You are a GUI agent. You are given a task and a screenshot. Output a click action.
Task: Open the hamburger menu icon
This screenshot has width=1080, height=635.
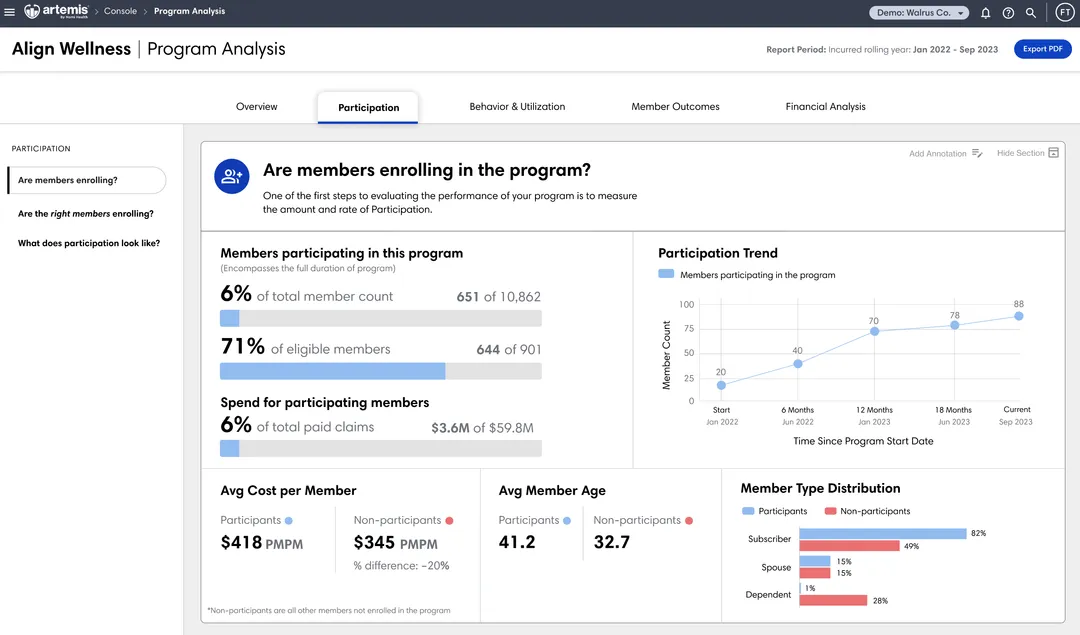[10, 12]
